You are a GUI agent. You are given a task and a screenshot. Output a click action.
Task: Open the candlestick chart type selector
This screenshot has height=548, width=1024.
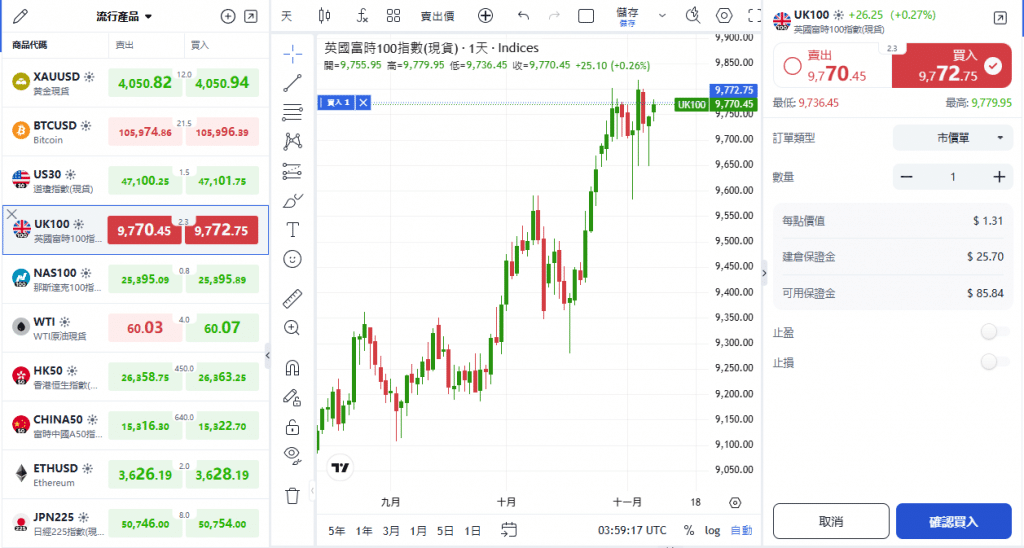[x=324, y=16]
